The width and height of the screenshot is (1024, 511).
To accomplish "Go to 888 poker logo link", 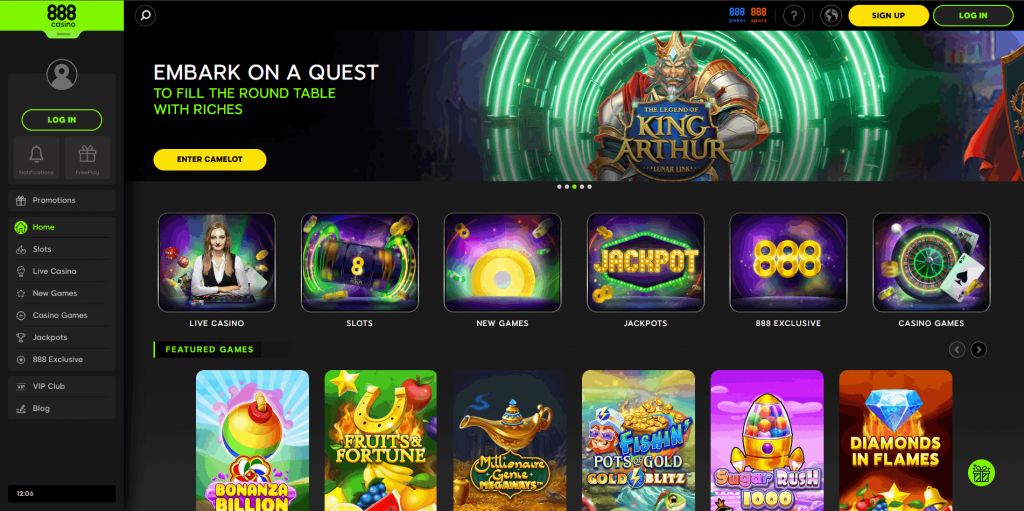I will click(x=737, y=15).
